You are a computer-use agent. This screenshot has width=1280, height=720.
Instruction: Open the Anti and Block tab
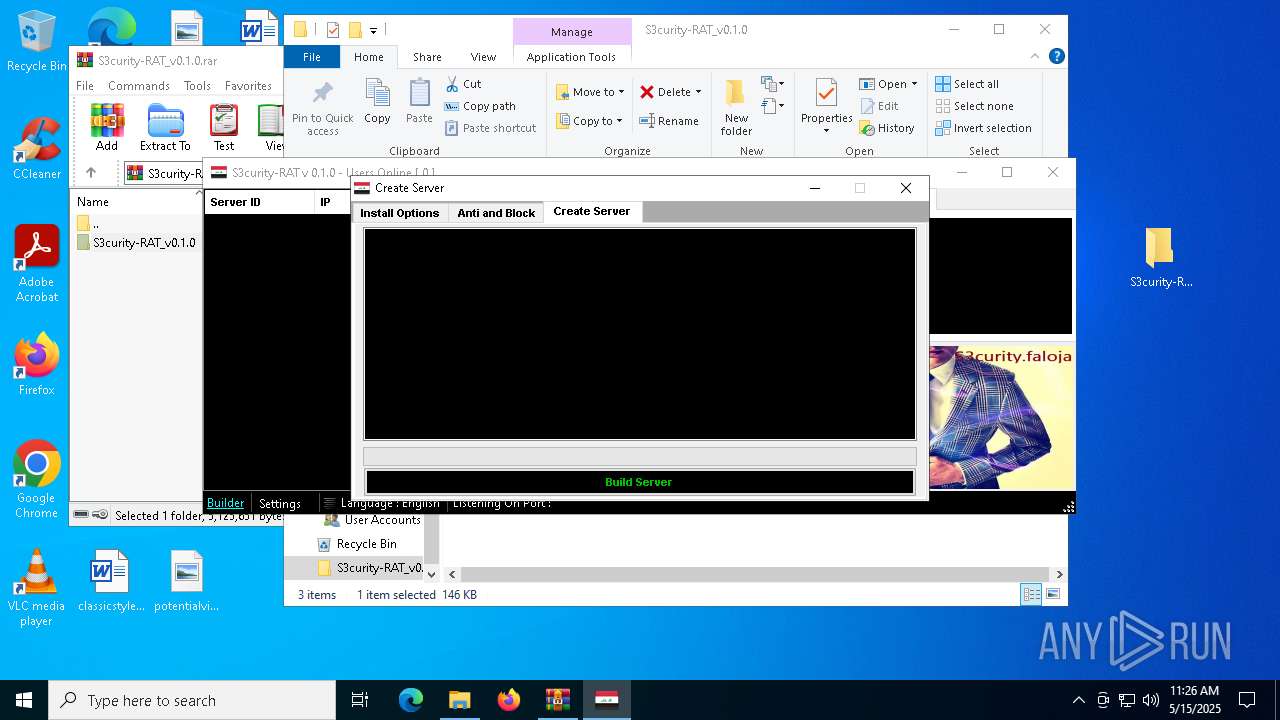496,213
